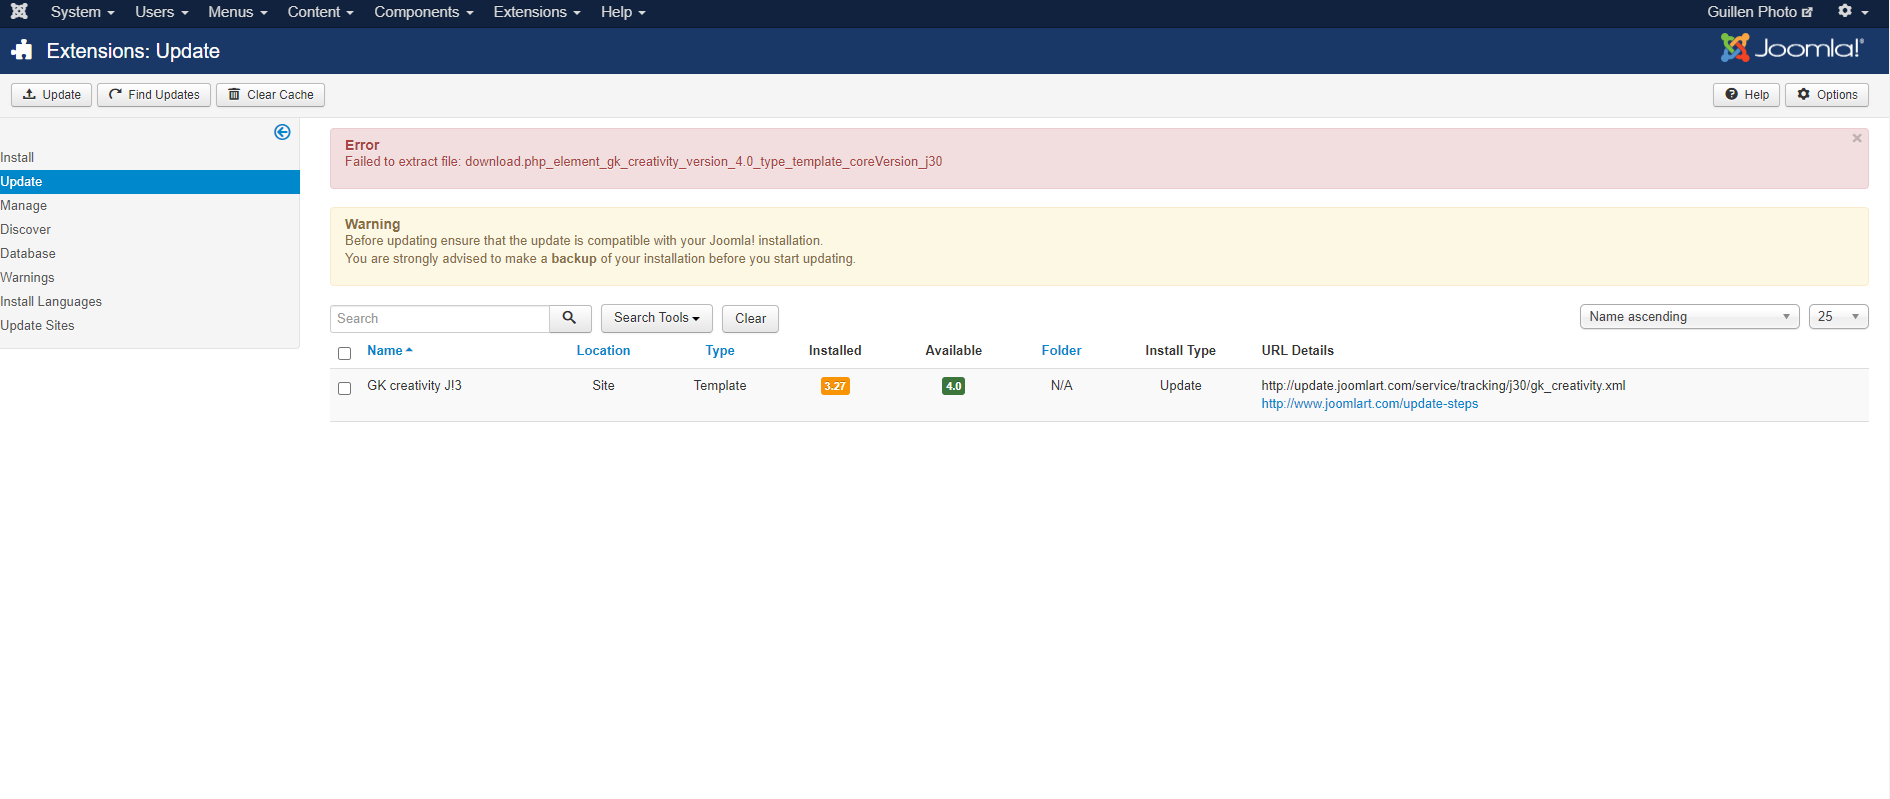Viewport: 1890px width, 799px height.
Task: Check the GK creativity J!3 row checkbox
Action: [x=345, y=388]
